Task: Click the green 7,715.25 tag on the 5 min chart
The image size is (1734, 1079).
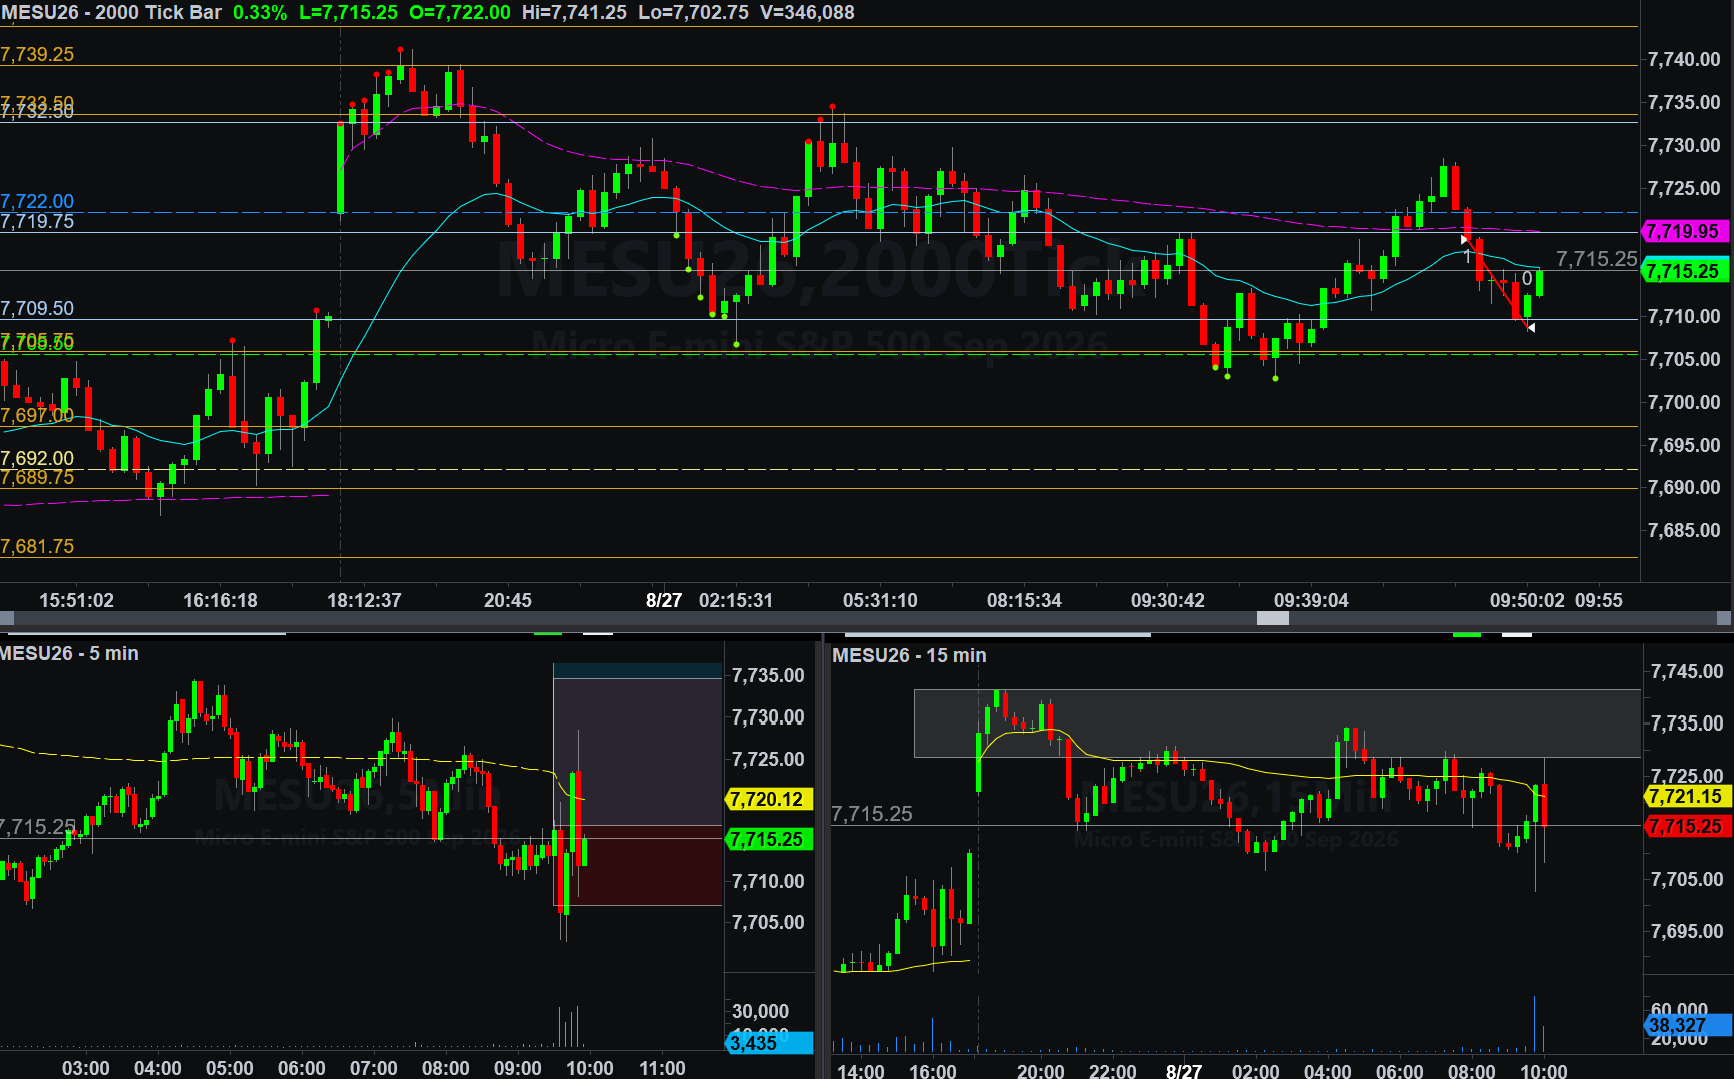Action: (x=768, y=840)
